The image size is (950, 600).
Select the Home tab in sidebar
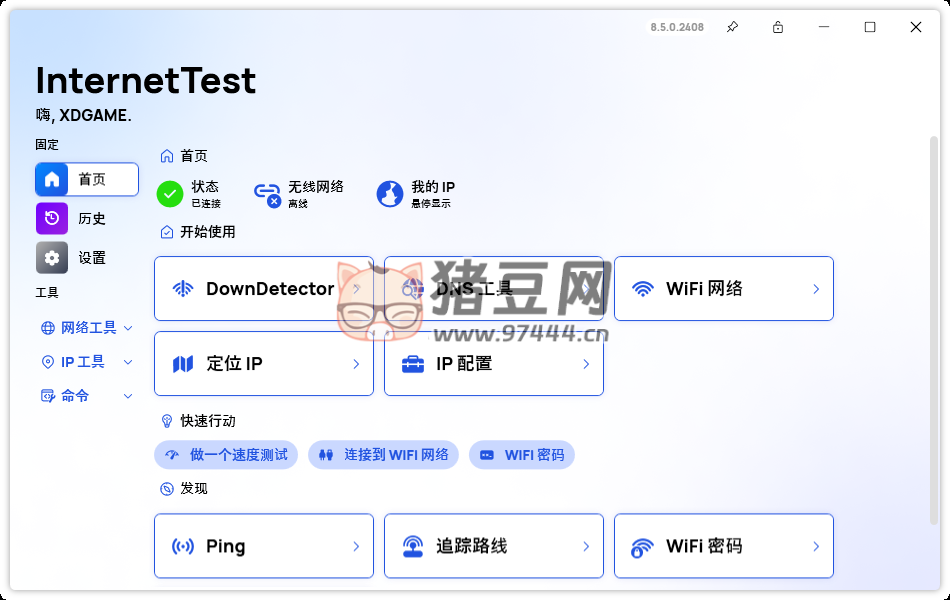[x=87, y=179]
